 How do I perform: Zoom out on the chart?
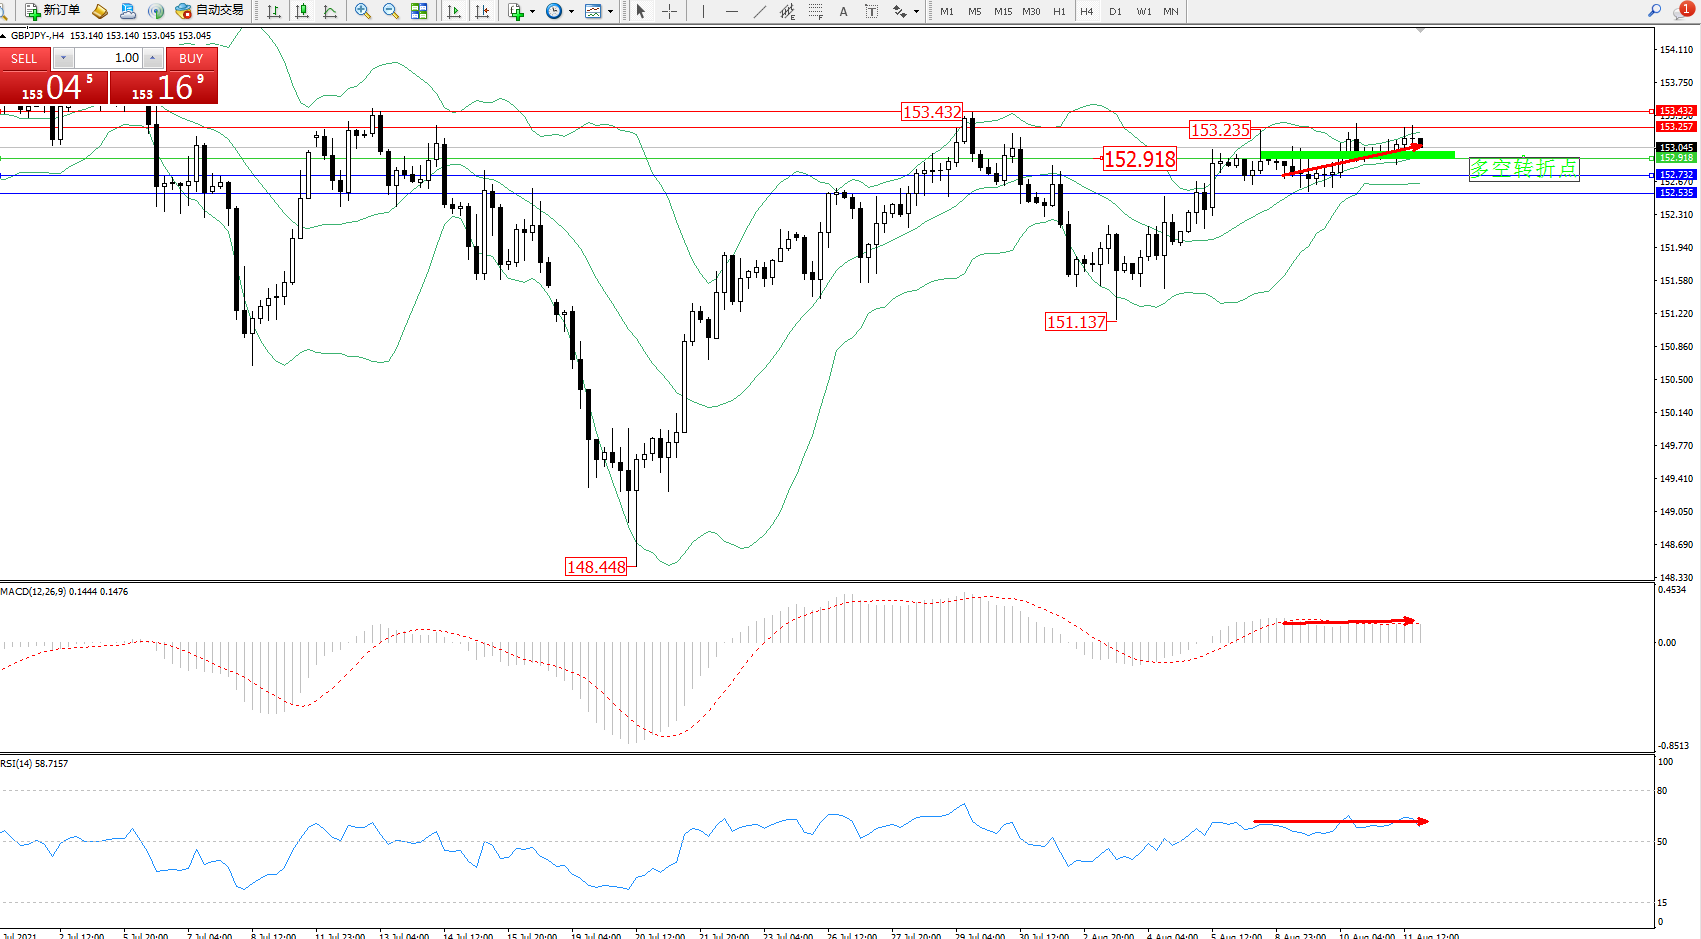(390, 11)
